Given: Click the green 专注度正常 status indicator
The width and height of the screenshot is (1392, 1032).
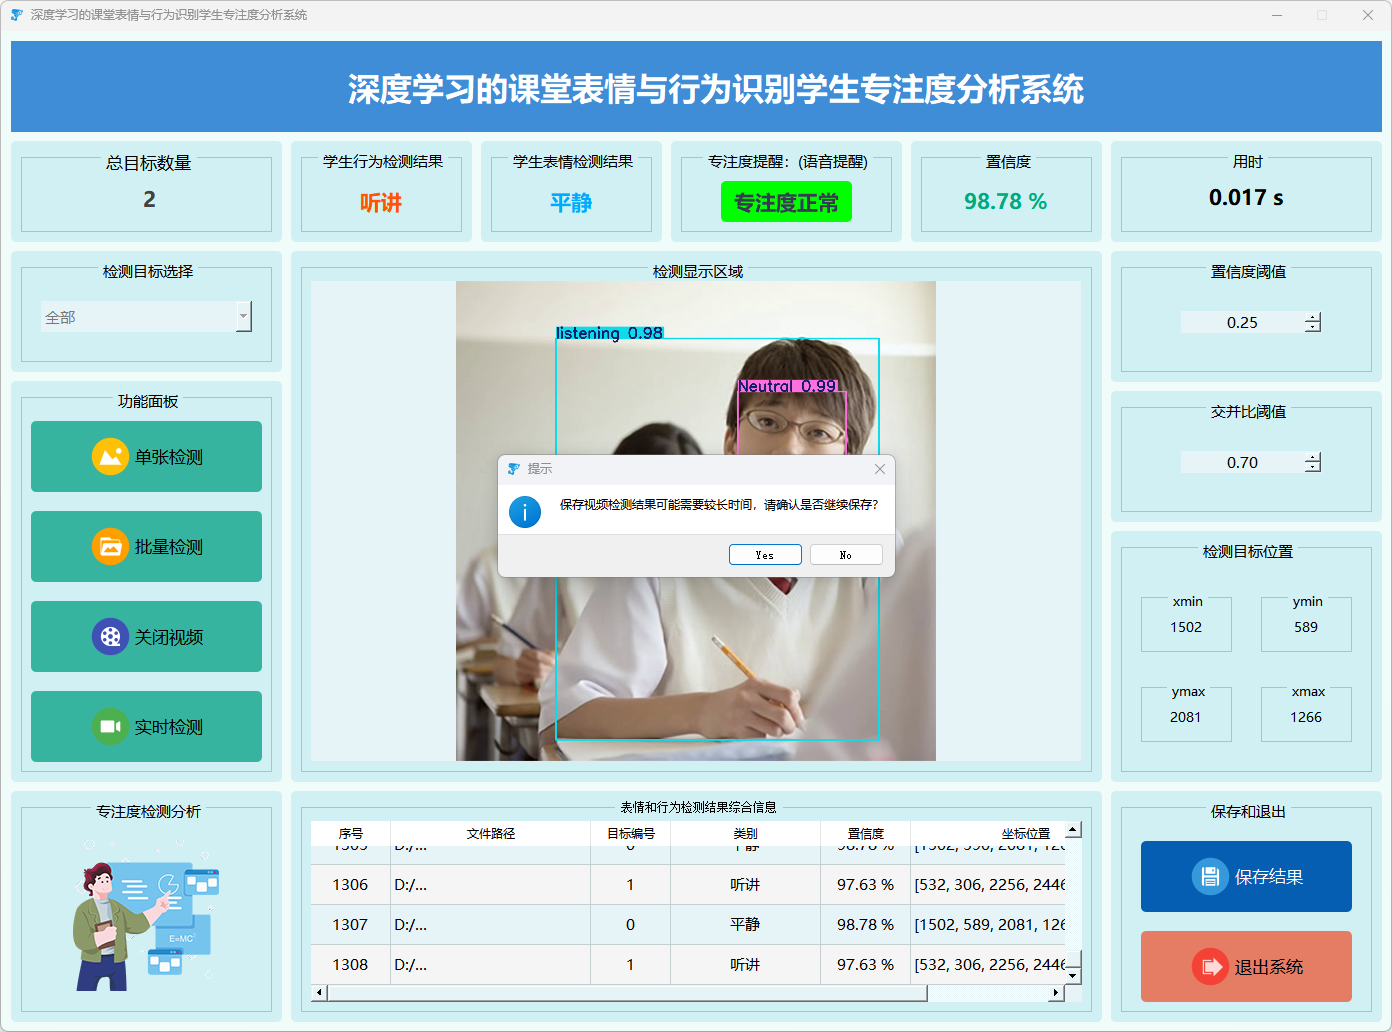Looking at the screenshot, I should pyautogui.click(x=786, y=202).
